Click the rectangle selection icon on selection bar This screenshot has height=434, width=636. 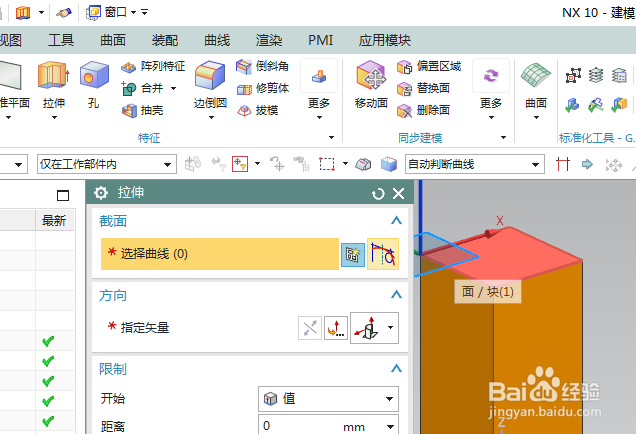(327, 164)
